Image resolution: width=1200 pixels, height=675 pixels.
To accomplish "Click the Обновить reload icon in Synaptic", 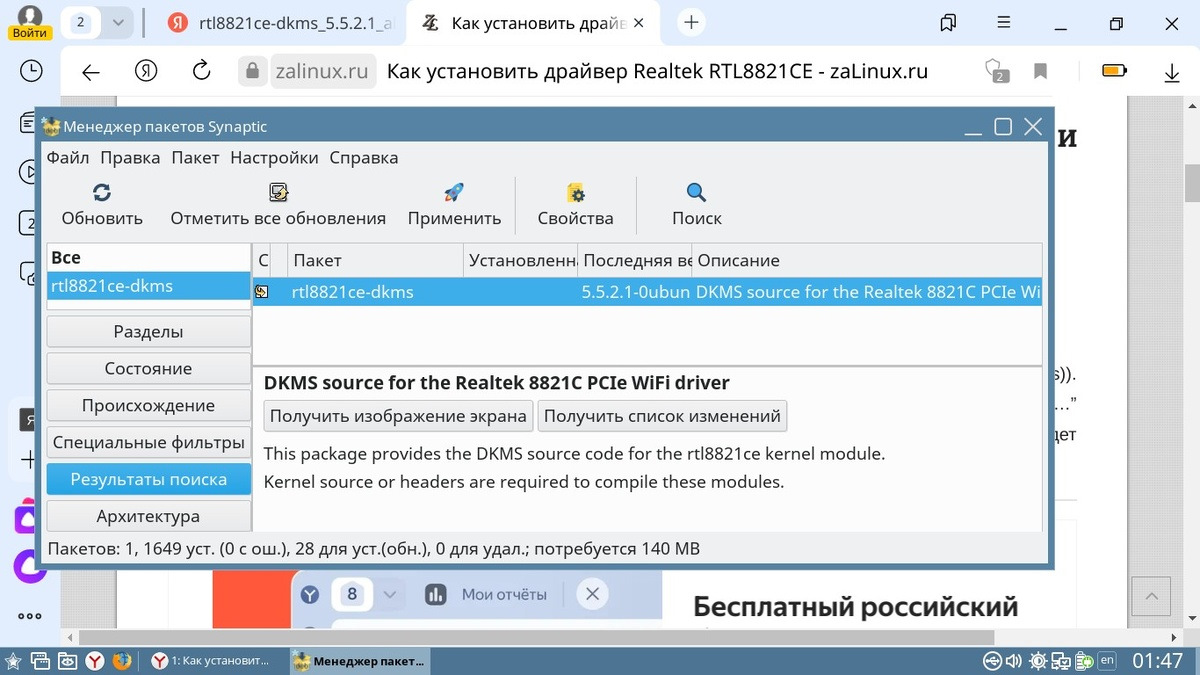I will pyautogui.click(x=101, y=193).
